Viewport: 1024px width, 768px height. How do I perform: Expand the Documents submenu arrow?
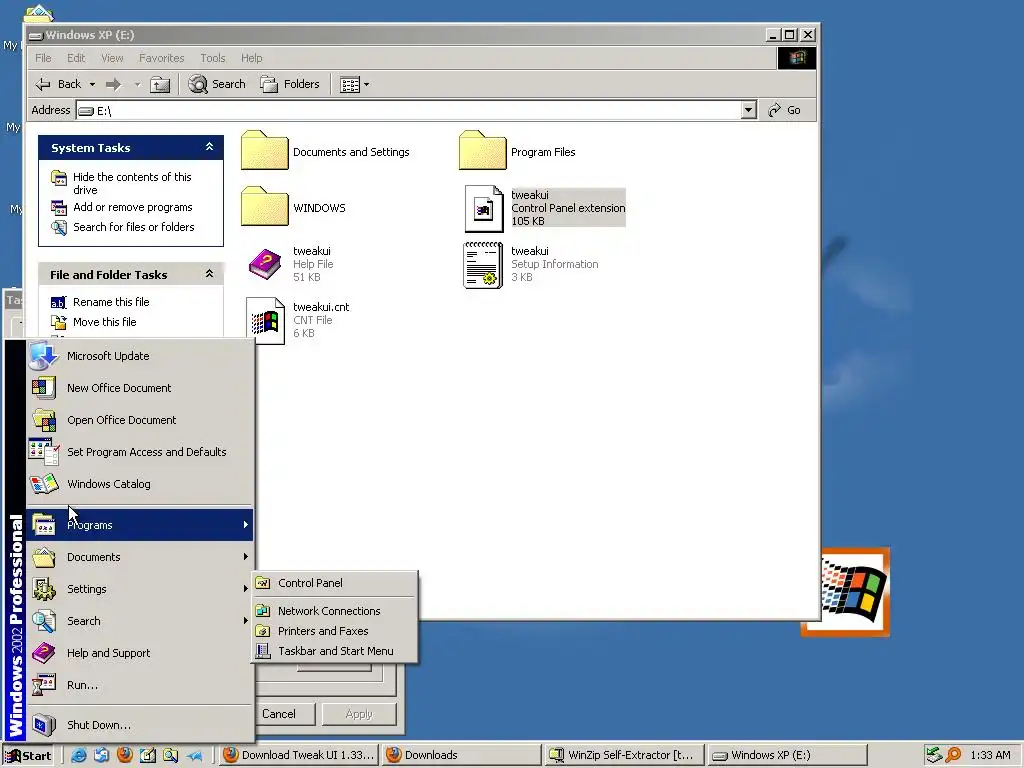[x=246, y=556]
